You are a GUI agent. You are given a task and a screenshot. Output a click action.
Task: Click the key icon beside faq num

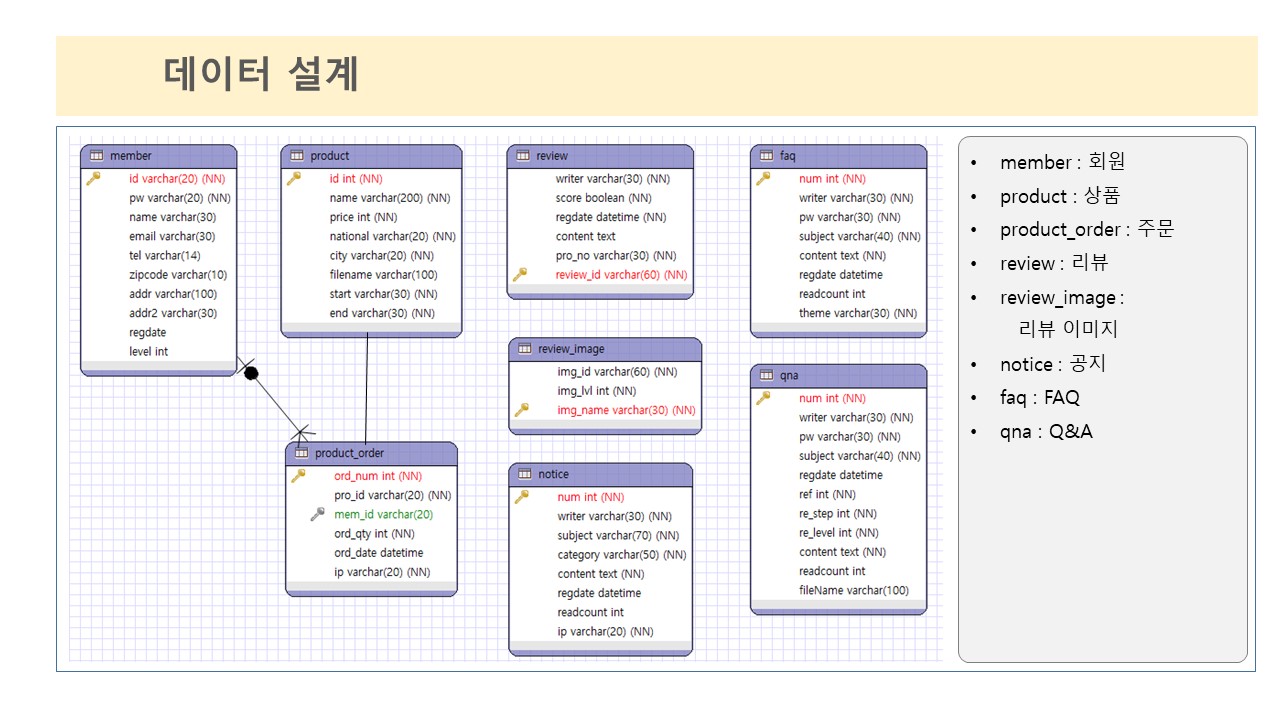click(x=764, y=179)
